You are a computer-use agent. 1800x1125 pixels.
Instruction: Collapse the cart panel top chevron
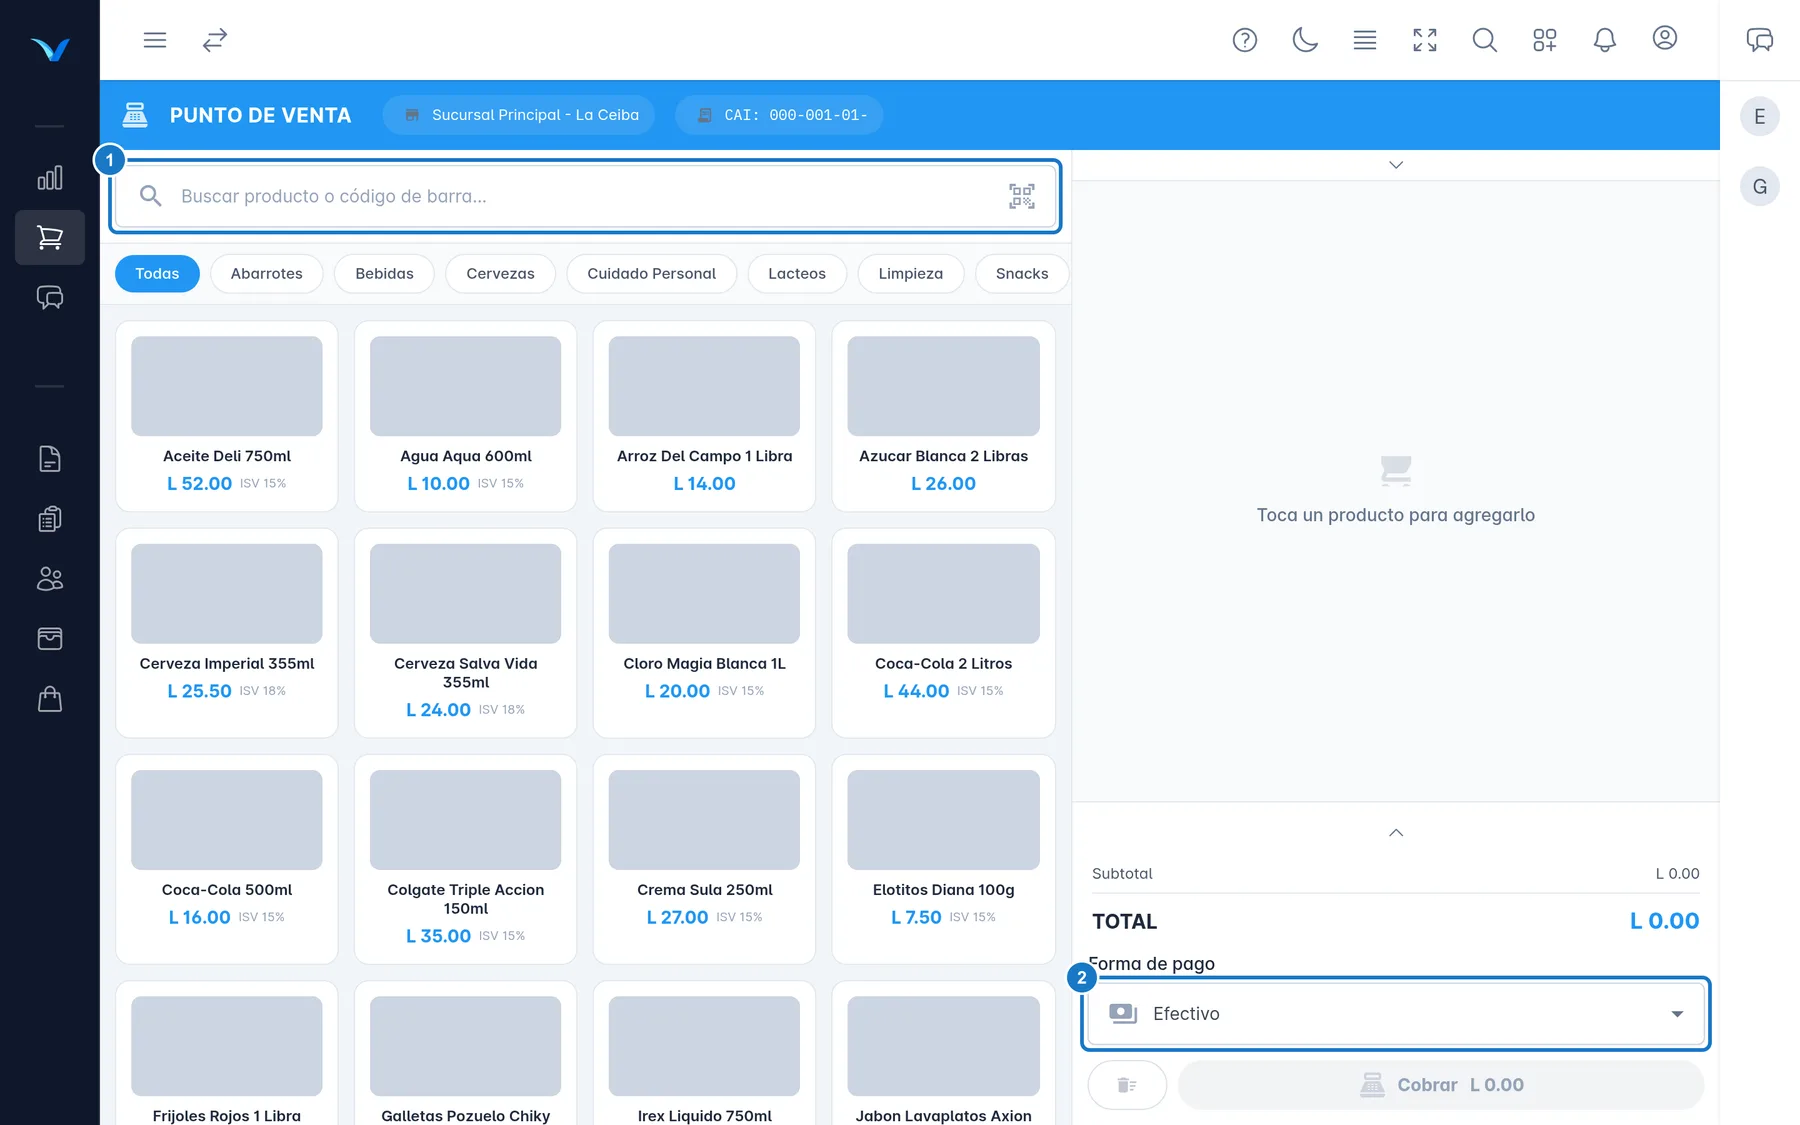point(1396,165)
